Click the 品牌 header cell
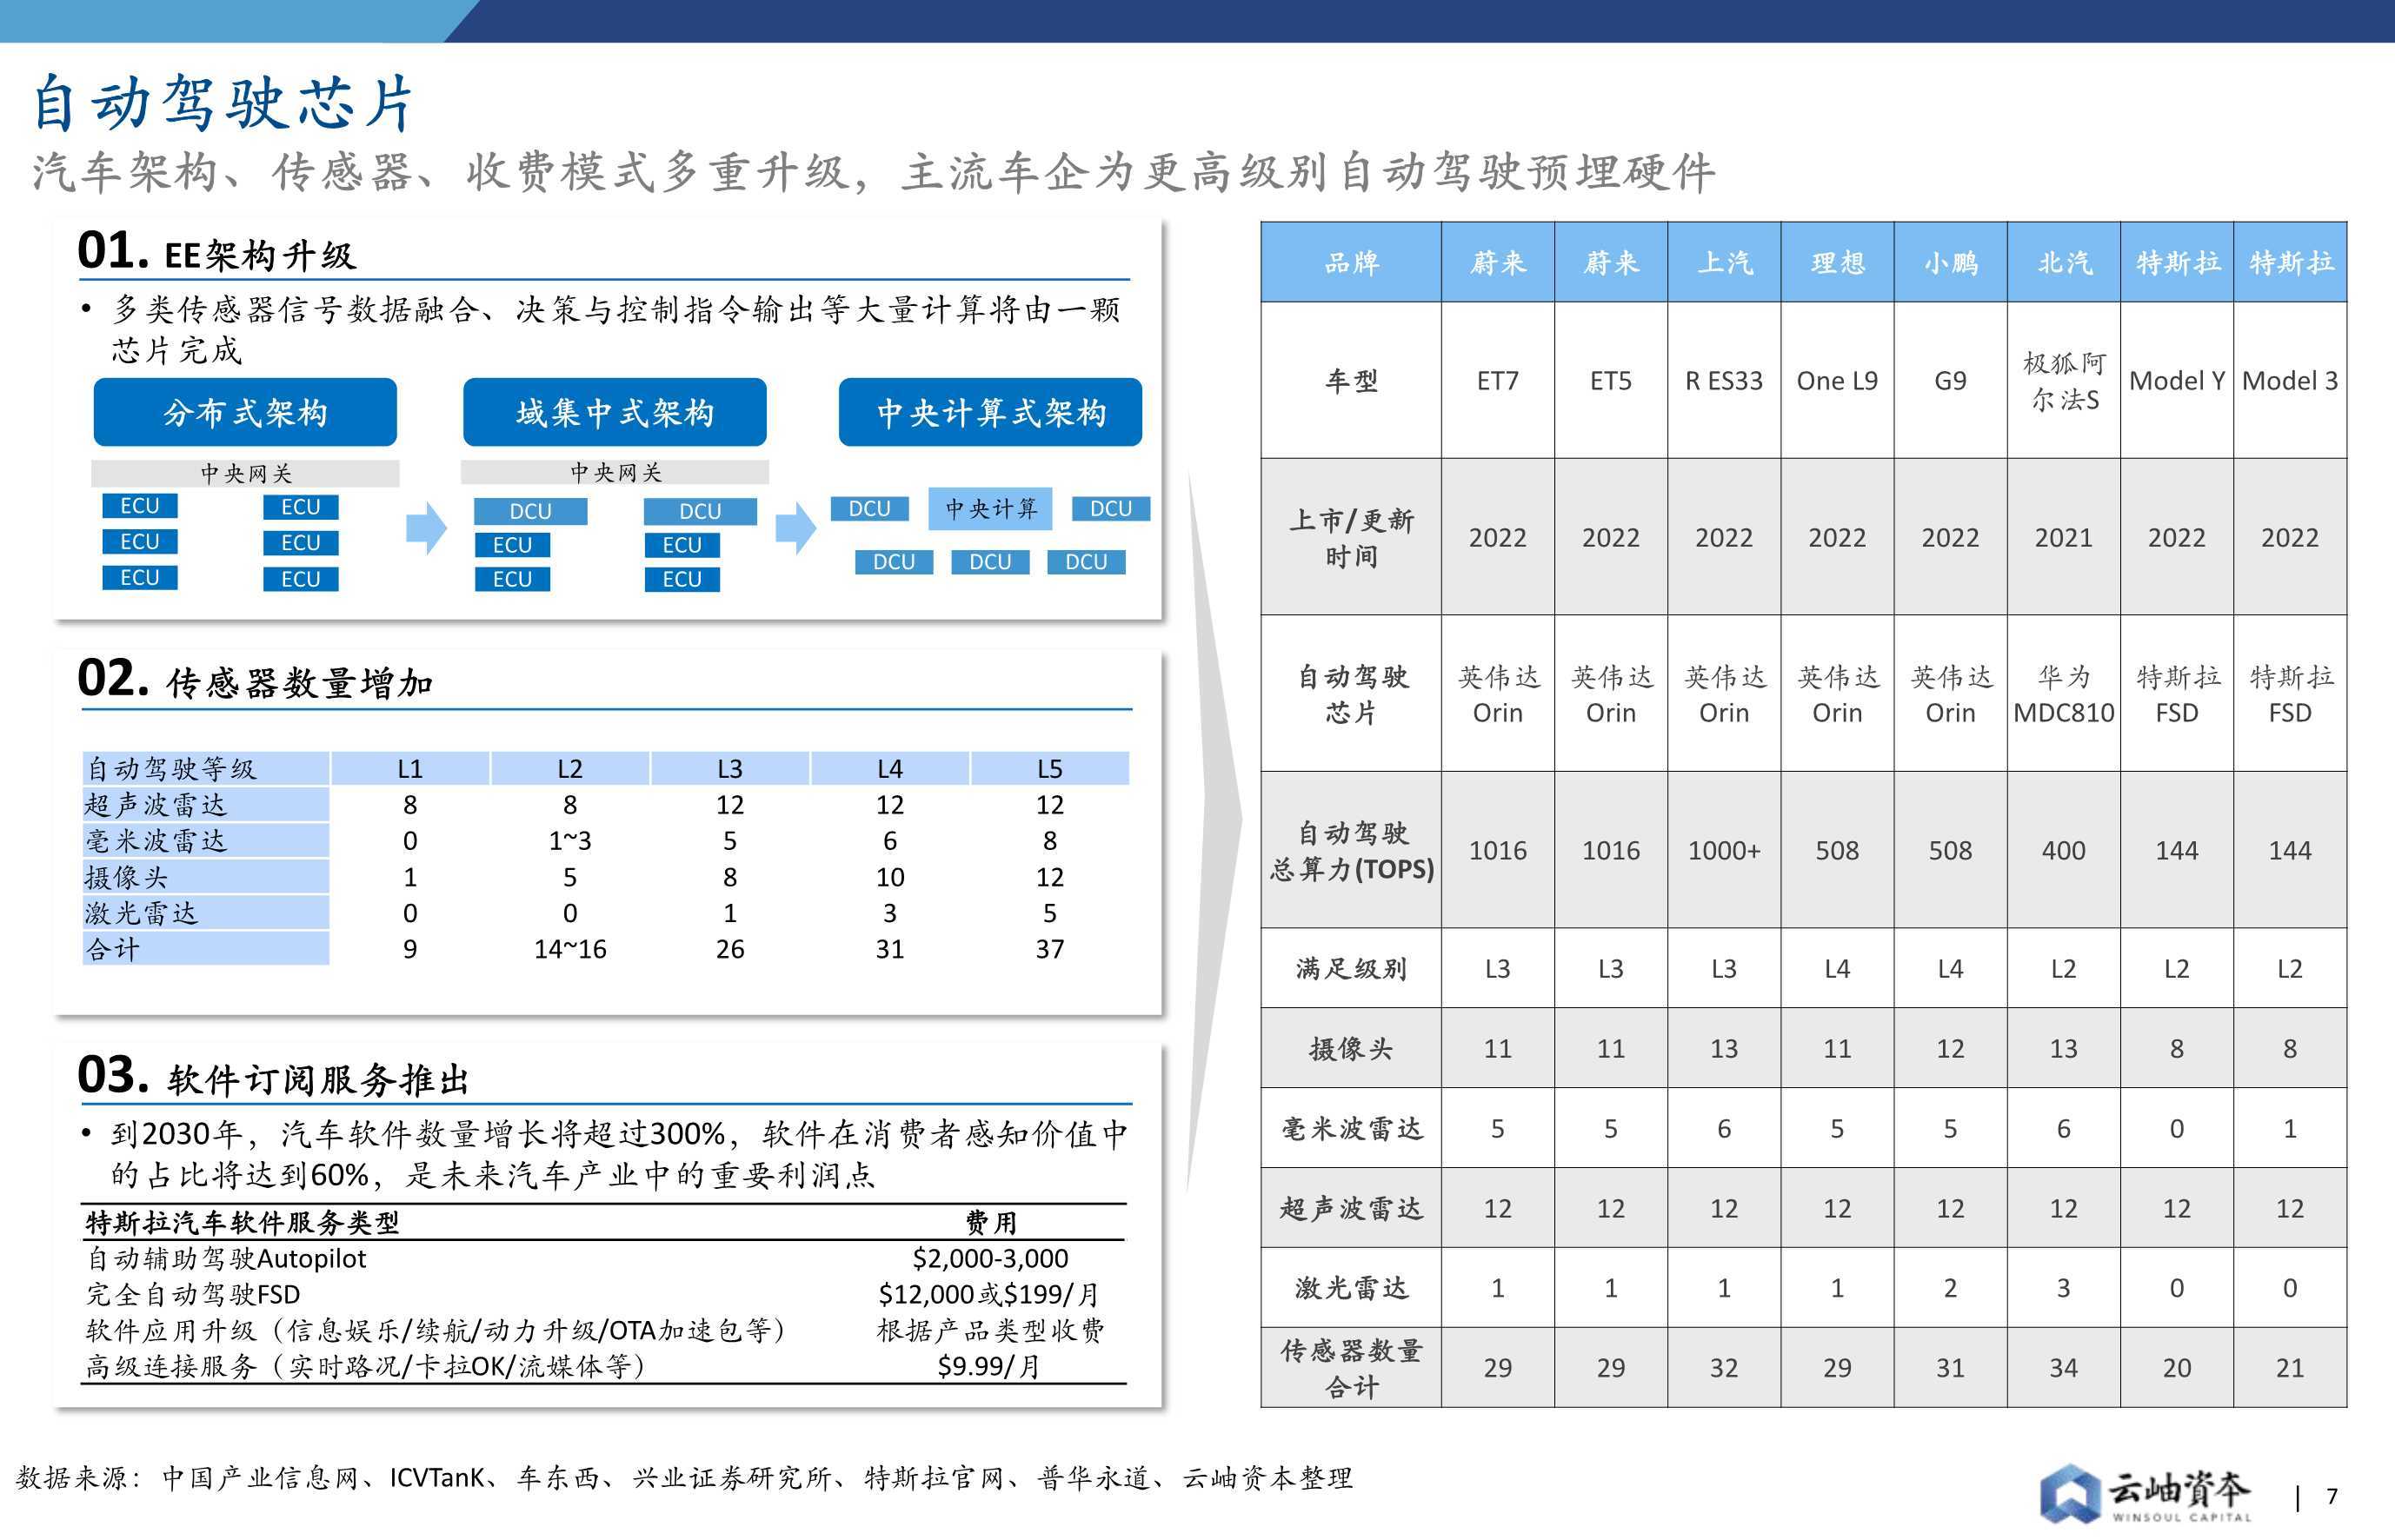Image resolution: width=2395 pixels, height=1540 pixels. point(1351,262)
